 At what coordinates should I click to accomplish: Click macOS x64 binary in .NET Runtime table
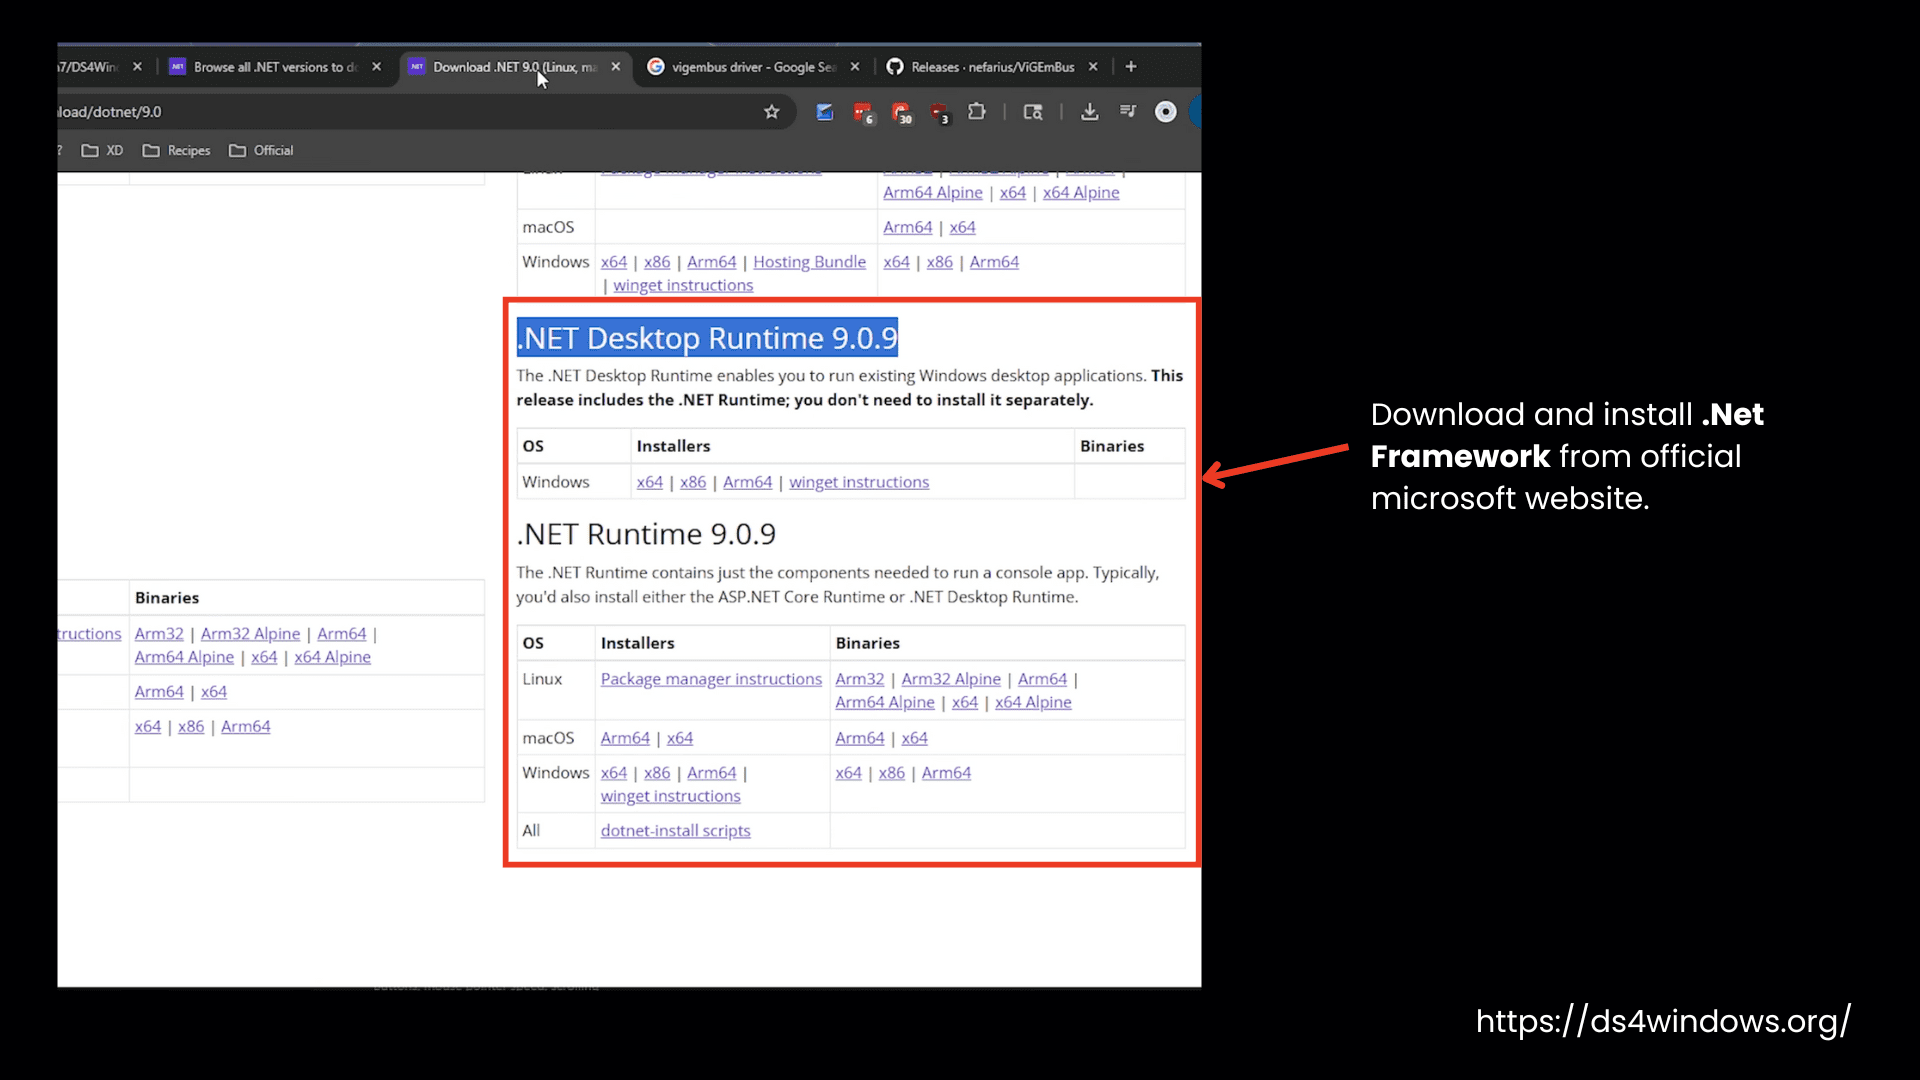[915, 738]
